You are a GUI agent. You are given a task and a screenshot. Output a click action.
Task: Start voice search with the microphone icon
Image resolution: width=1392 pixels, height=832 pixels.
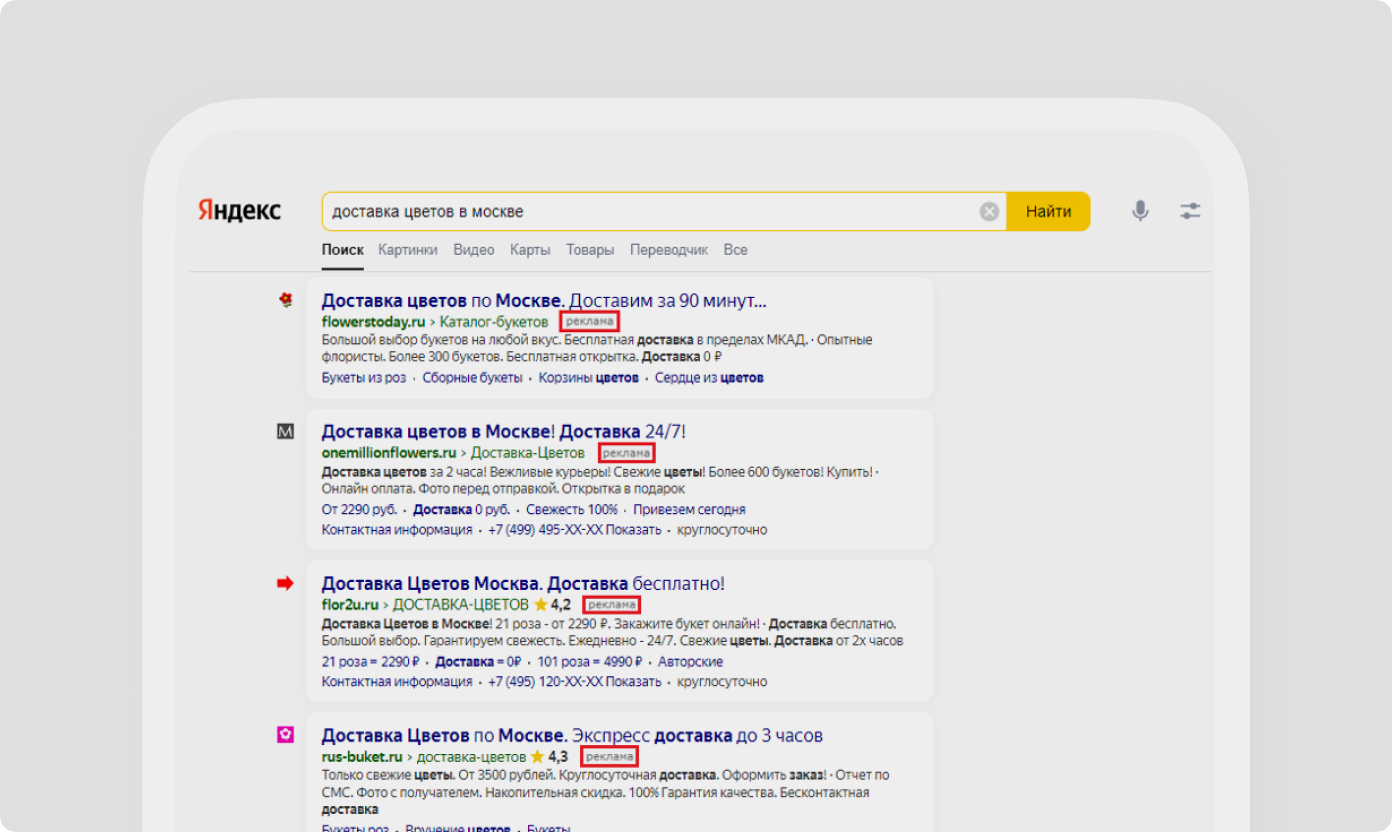coord(1140,211)
